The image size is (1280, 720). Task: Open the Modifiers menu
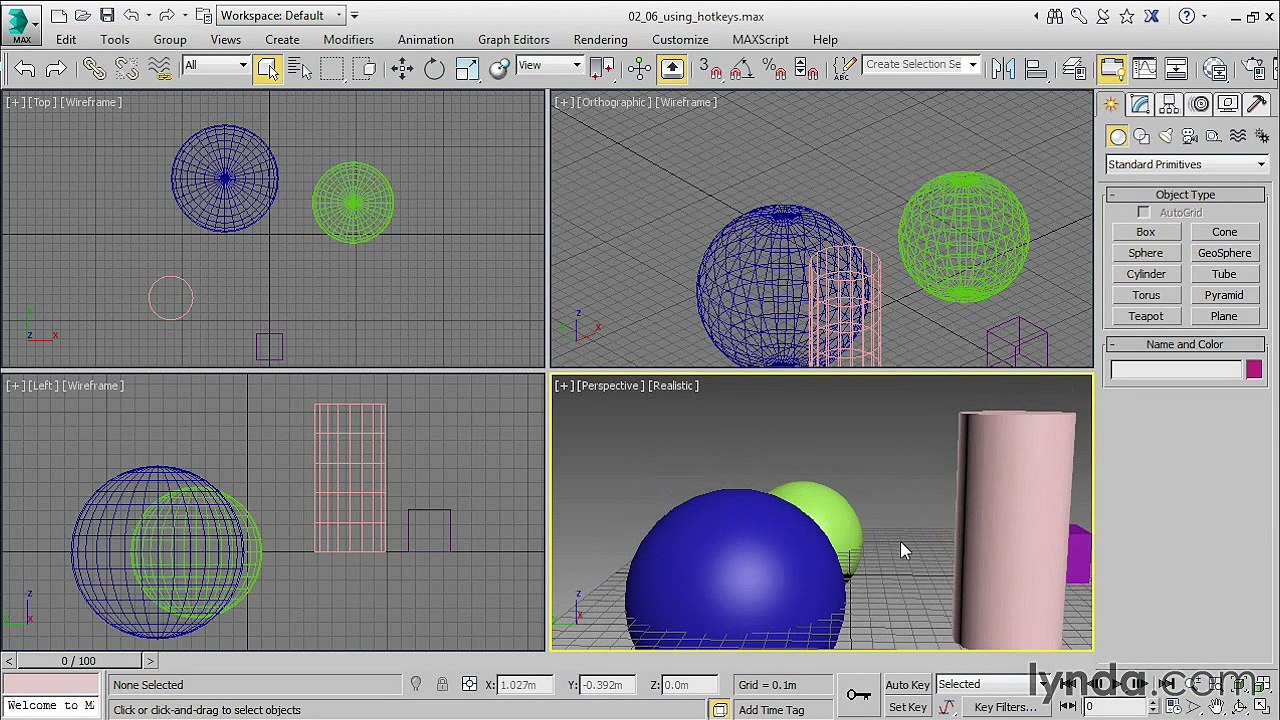[348, 39]
